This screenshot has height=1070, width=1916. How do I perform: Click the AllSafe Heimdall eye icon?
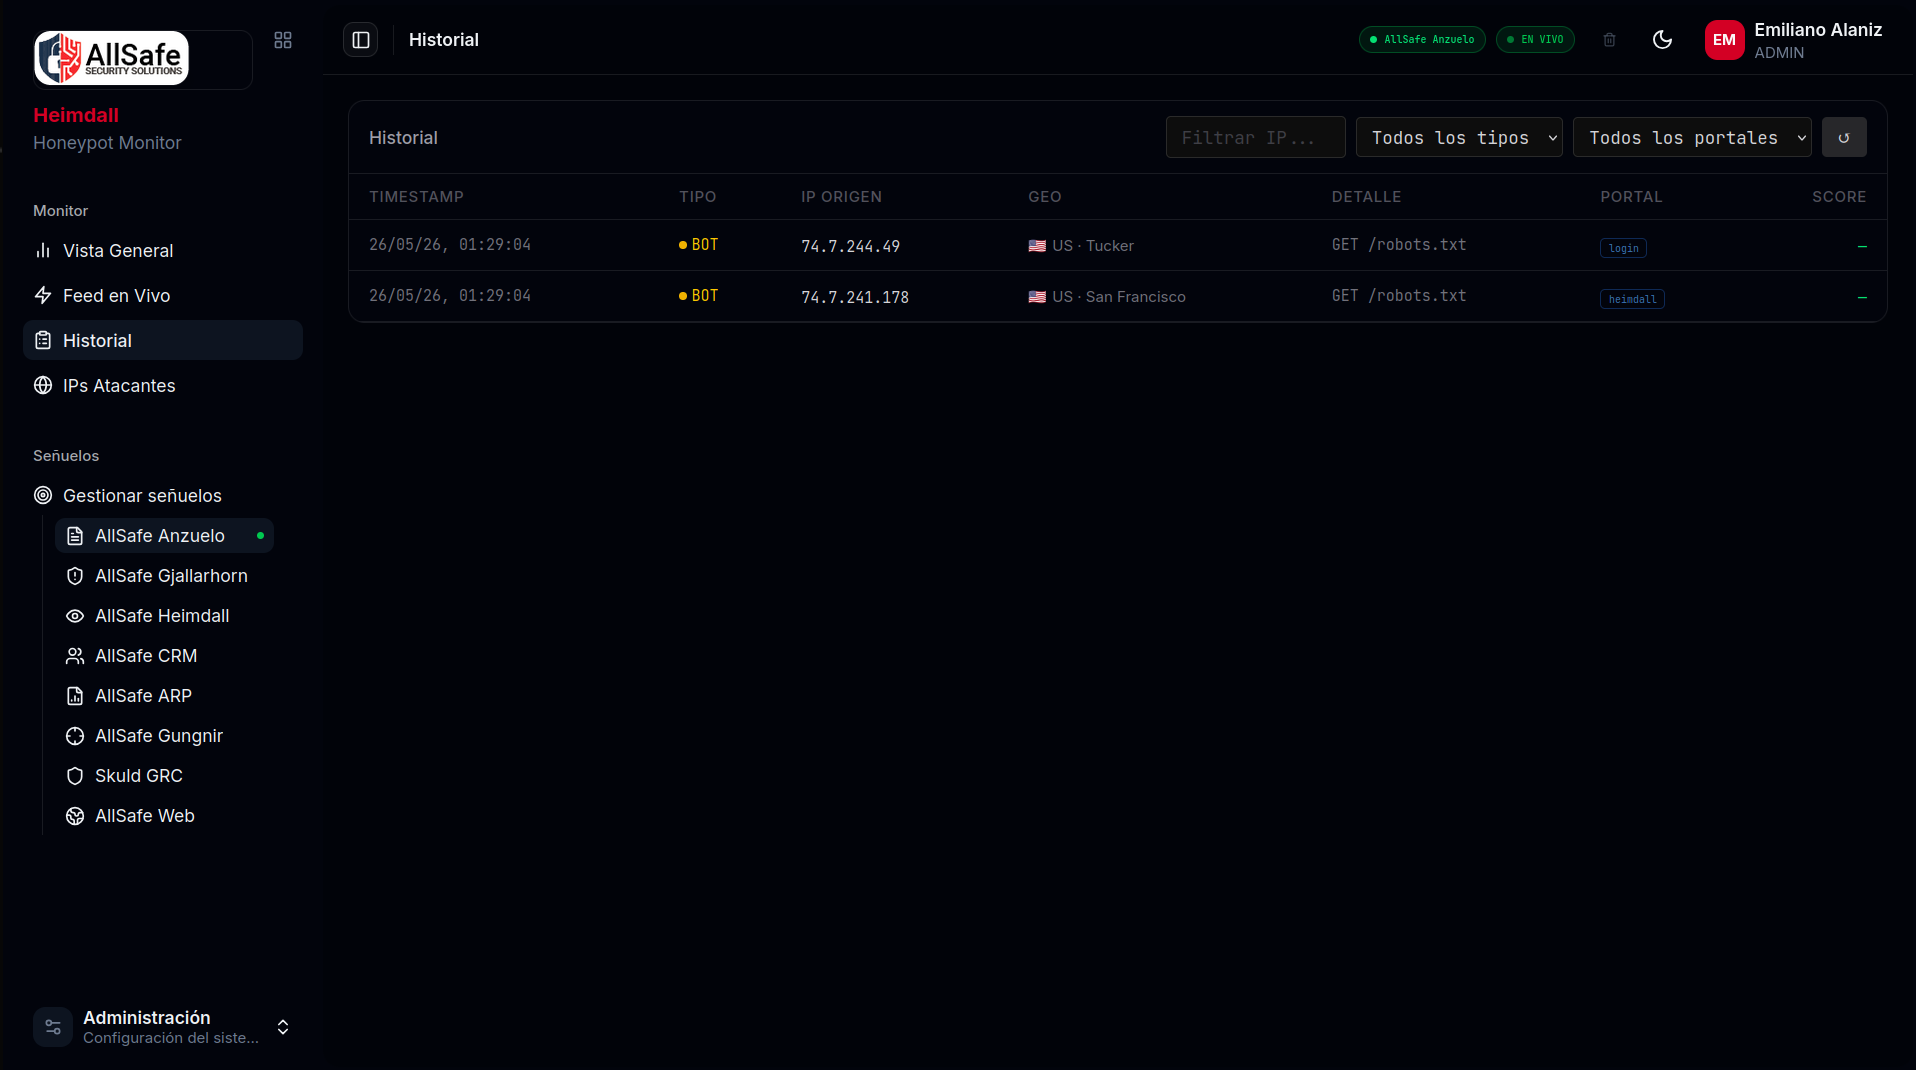coord(75,616)
